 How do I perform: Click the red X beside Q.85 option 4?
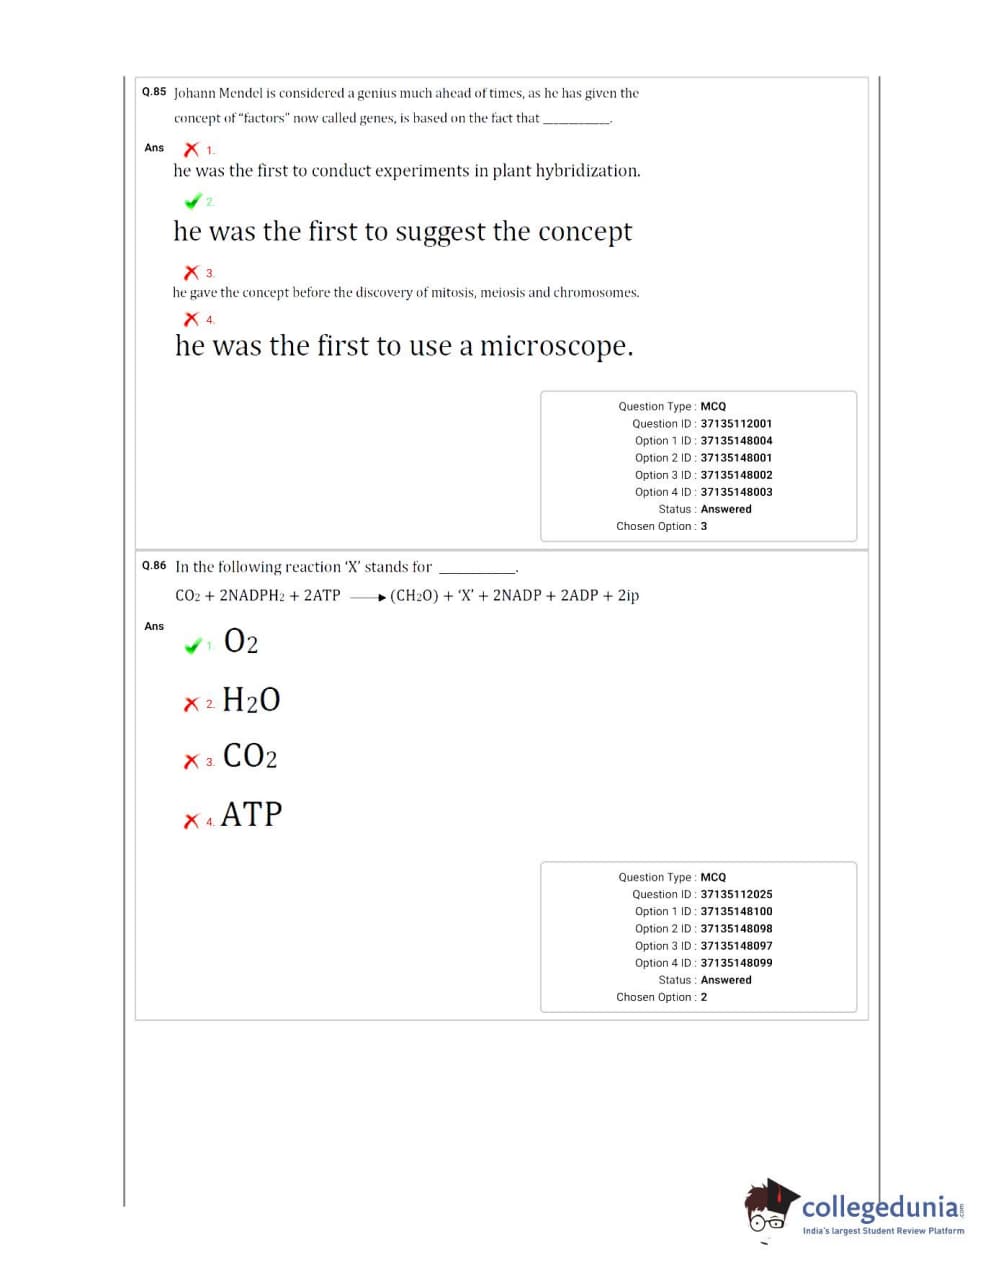[x=191, y=319]
